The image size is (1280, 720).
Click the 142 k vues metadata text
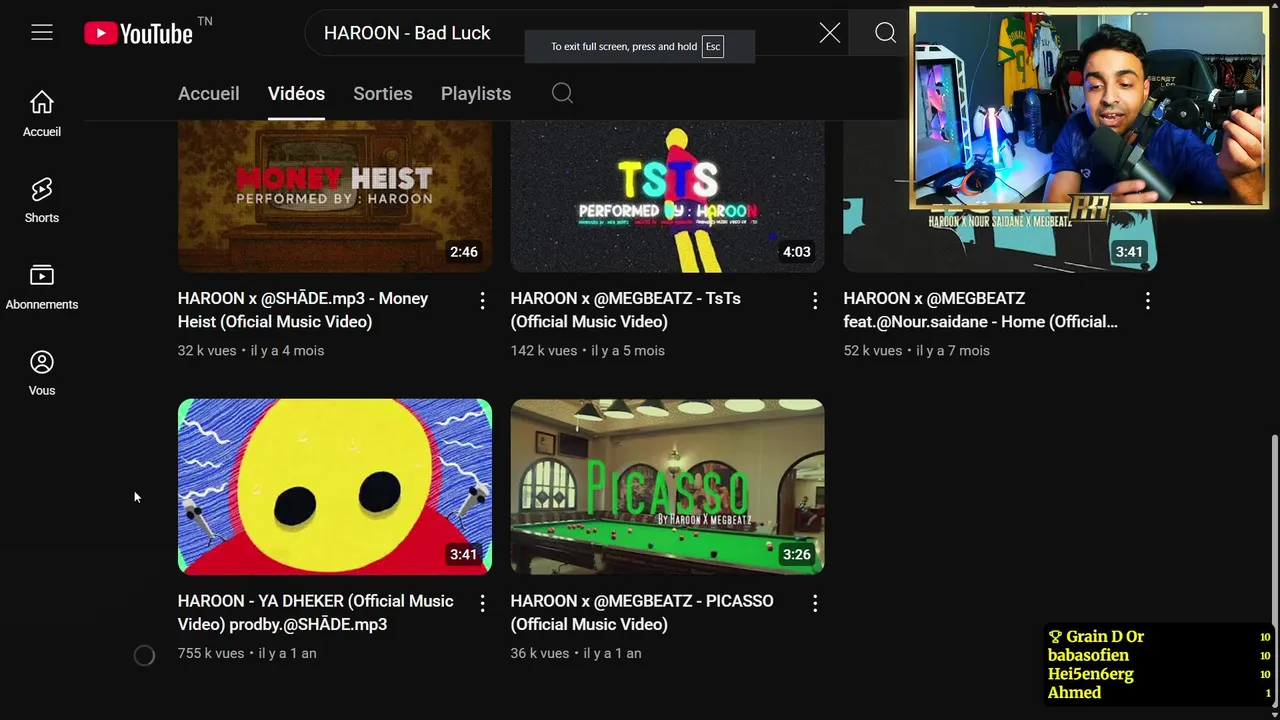pyautogui.click(x=544, y=351)
